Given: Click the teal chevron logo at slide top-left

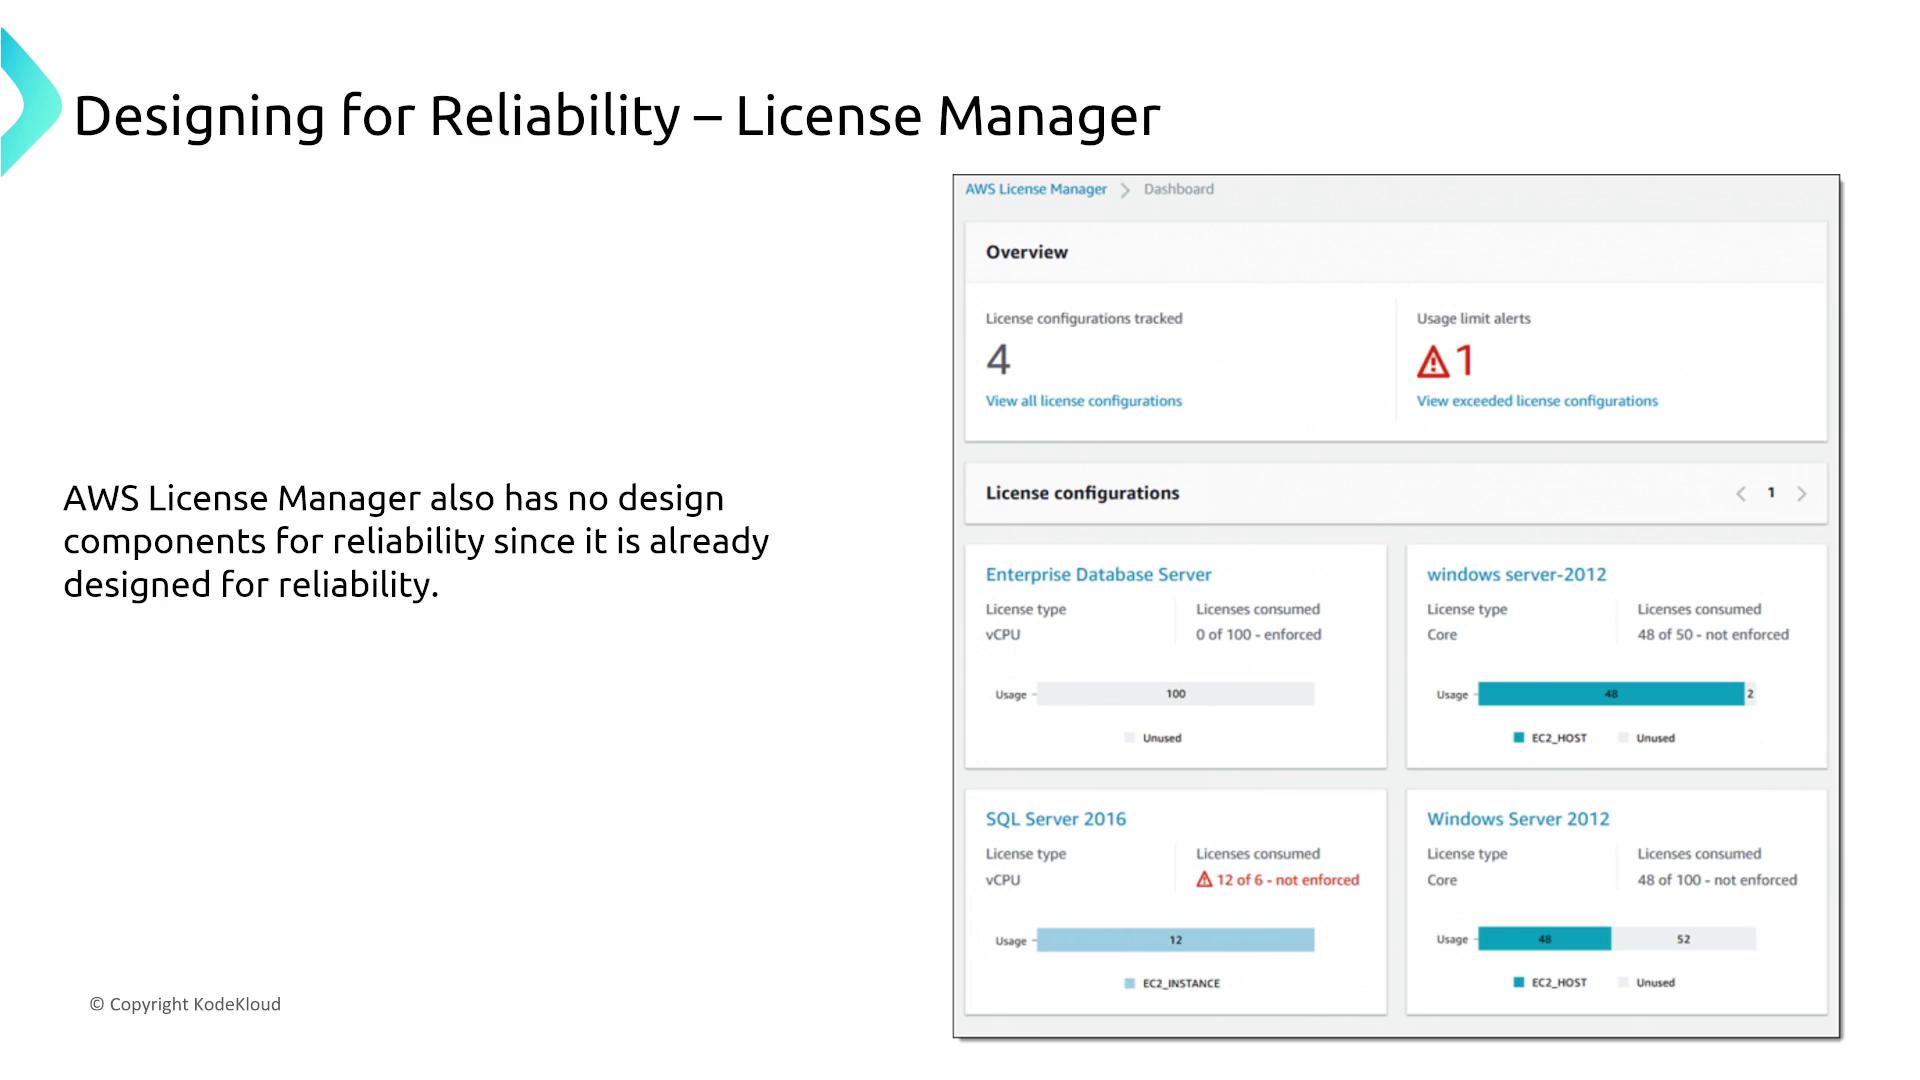Looking at the screenshot, I should (x=30, y=103).
